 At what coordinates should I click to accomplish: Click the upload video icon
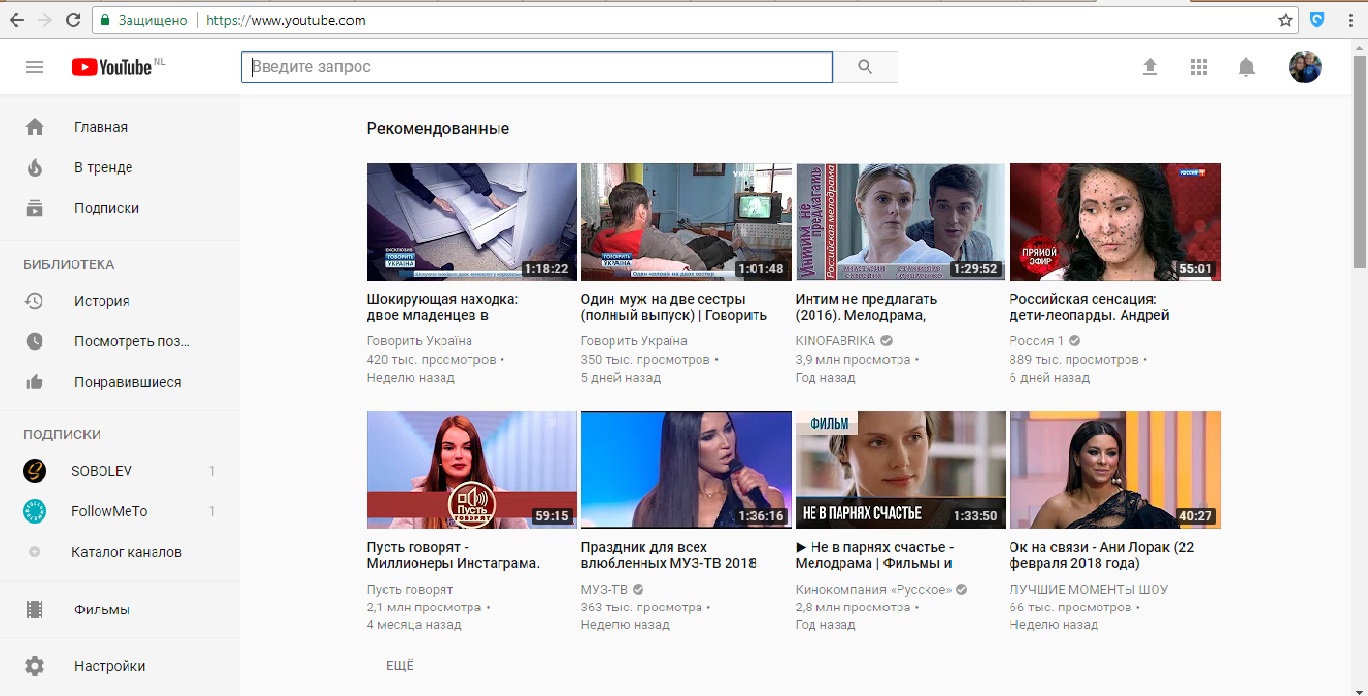(x=1150, y=67)
